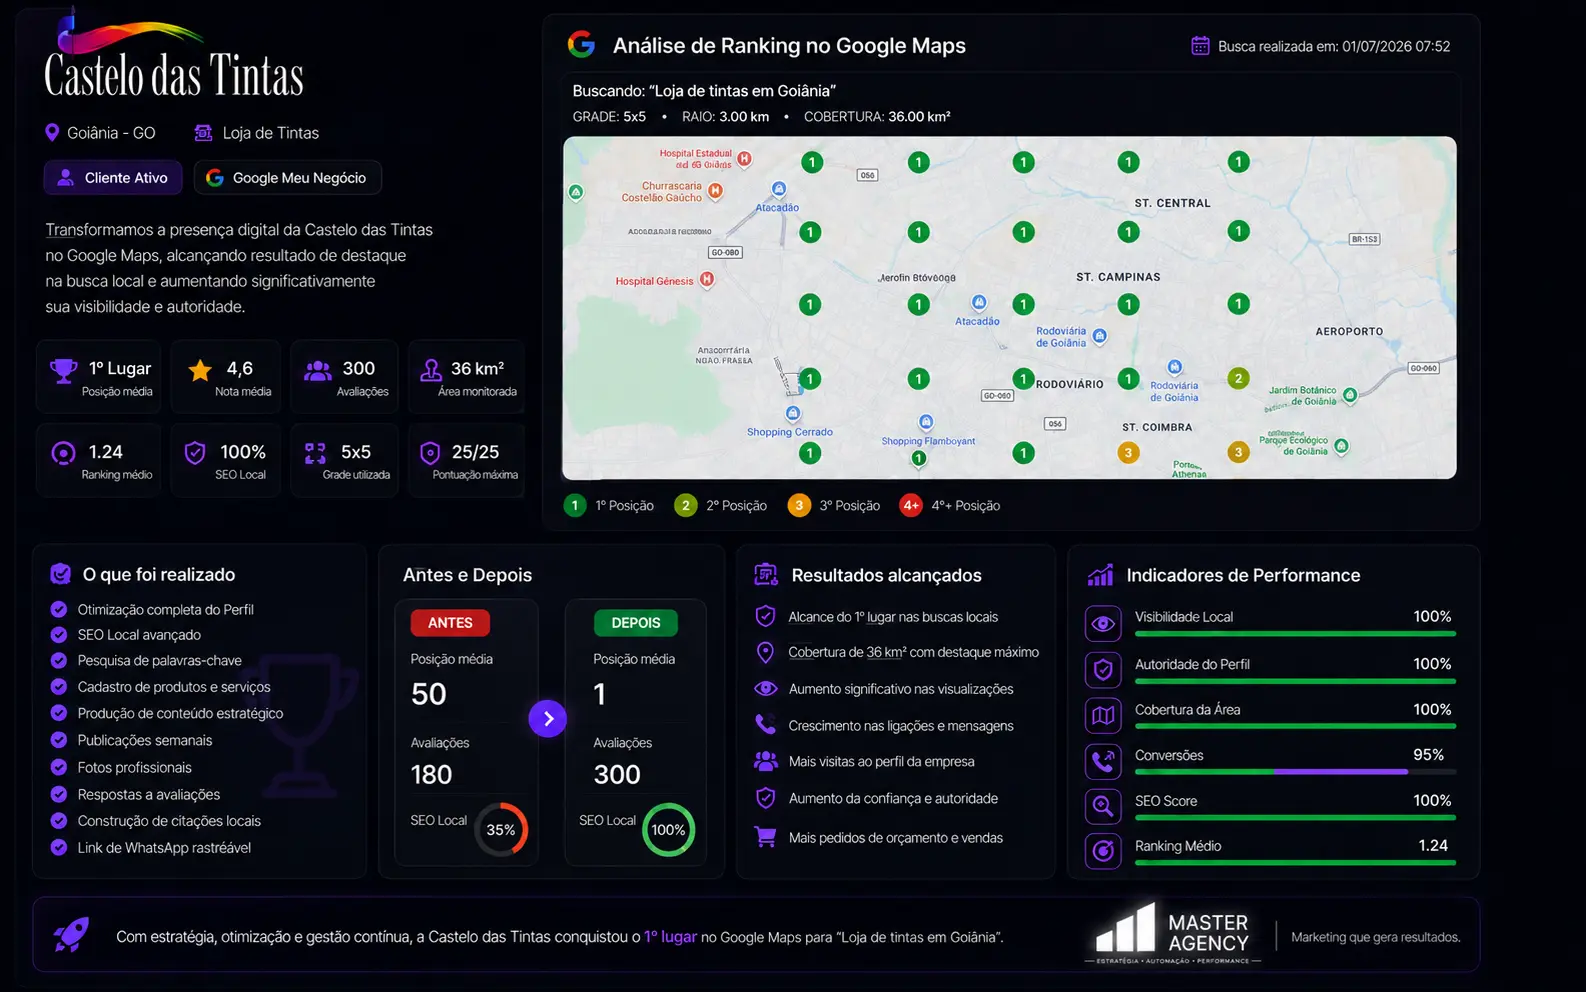The width and height of the screenshot is (1586, 992).
Task: Click the red ANTES badge
Action: pos(450,622)
